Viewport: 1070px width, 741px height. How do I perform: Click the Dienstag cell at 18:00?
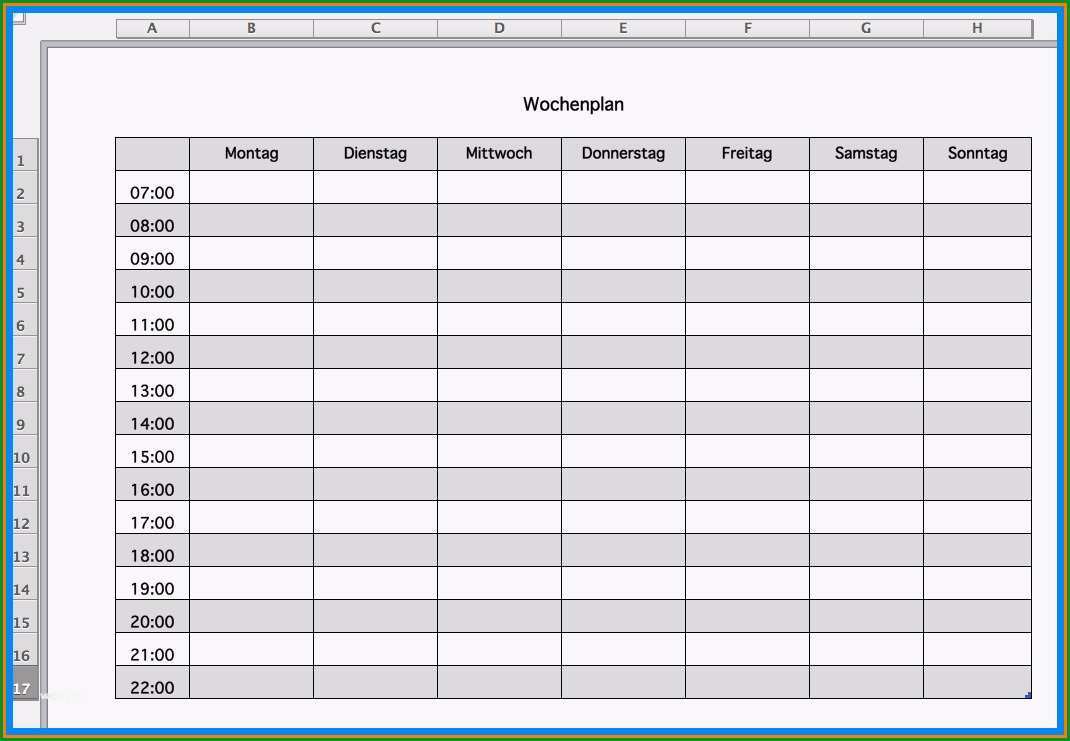(x=375, y=550)
